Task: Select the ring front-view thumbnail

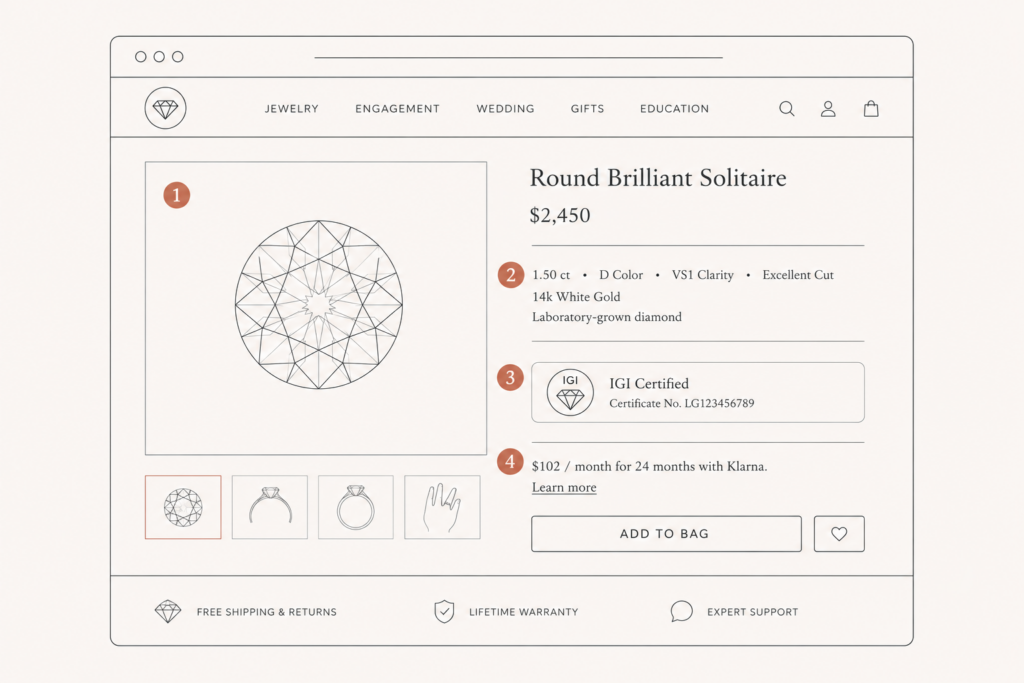Action: point(356,507)
